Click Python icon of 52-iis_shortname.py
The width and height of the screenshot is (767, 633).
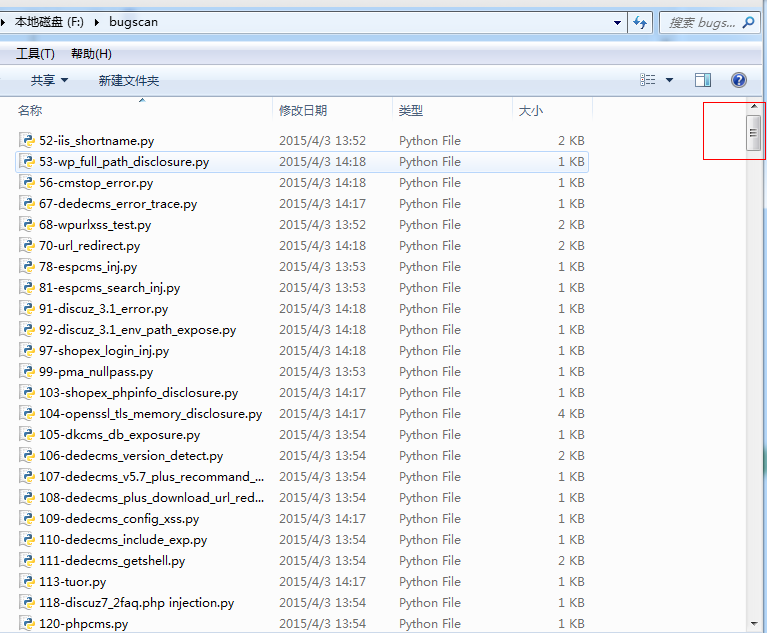(x=27, y=140)
